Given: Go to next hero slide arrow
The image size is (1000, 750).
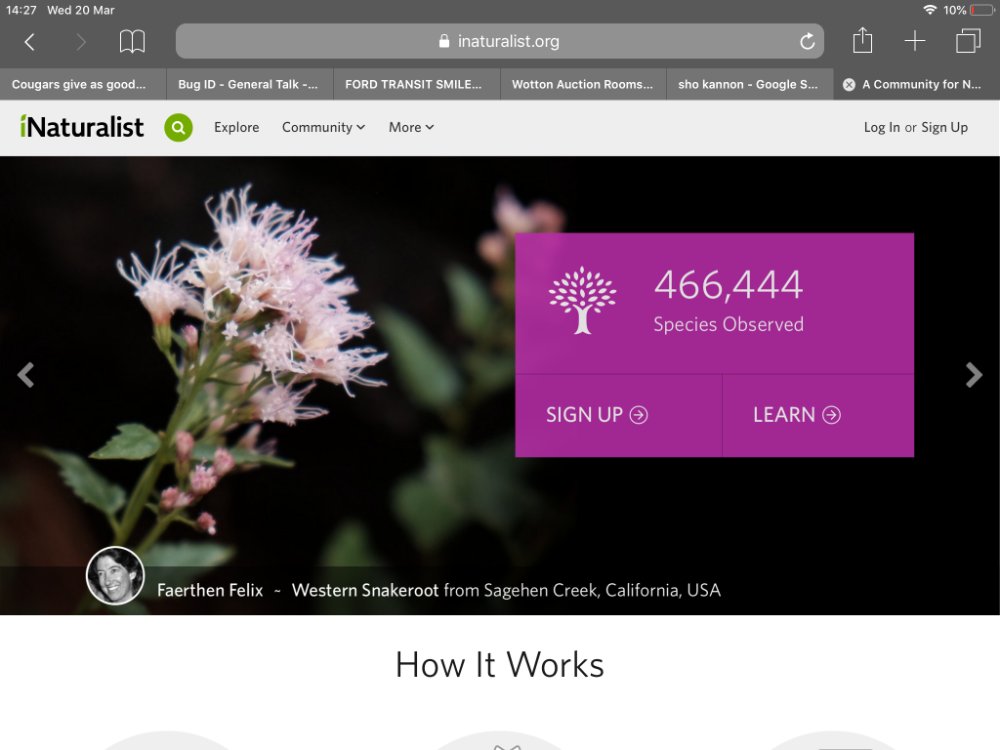Looking at the screenshot, I should click(974, 375).
